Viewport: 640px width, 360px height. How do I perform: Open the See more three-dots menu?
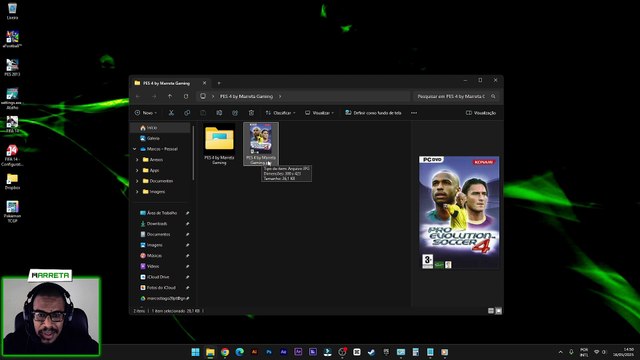coord(414,113)
